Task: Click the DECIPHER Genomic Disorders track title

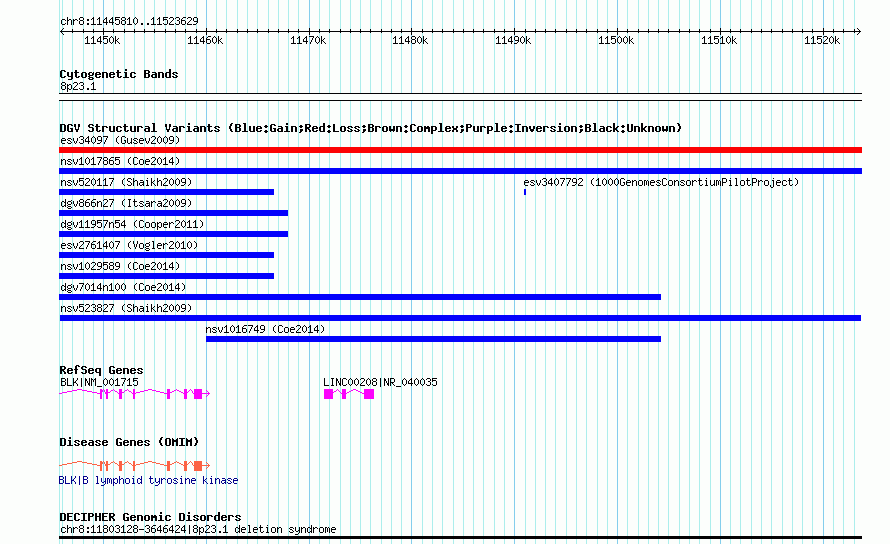Action: click(x=150, y=517)
